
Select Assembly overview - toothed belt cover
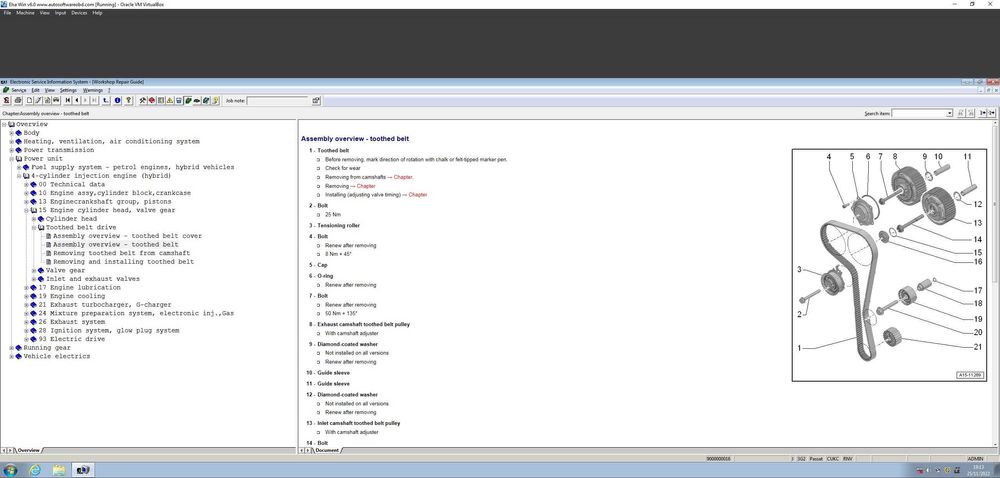[127, 236]
